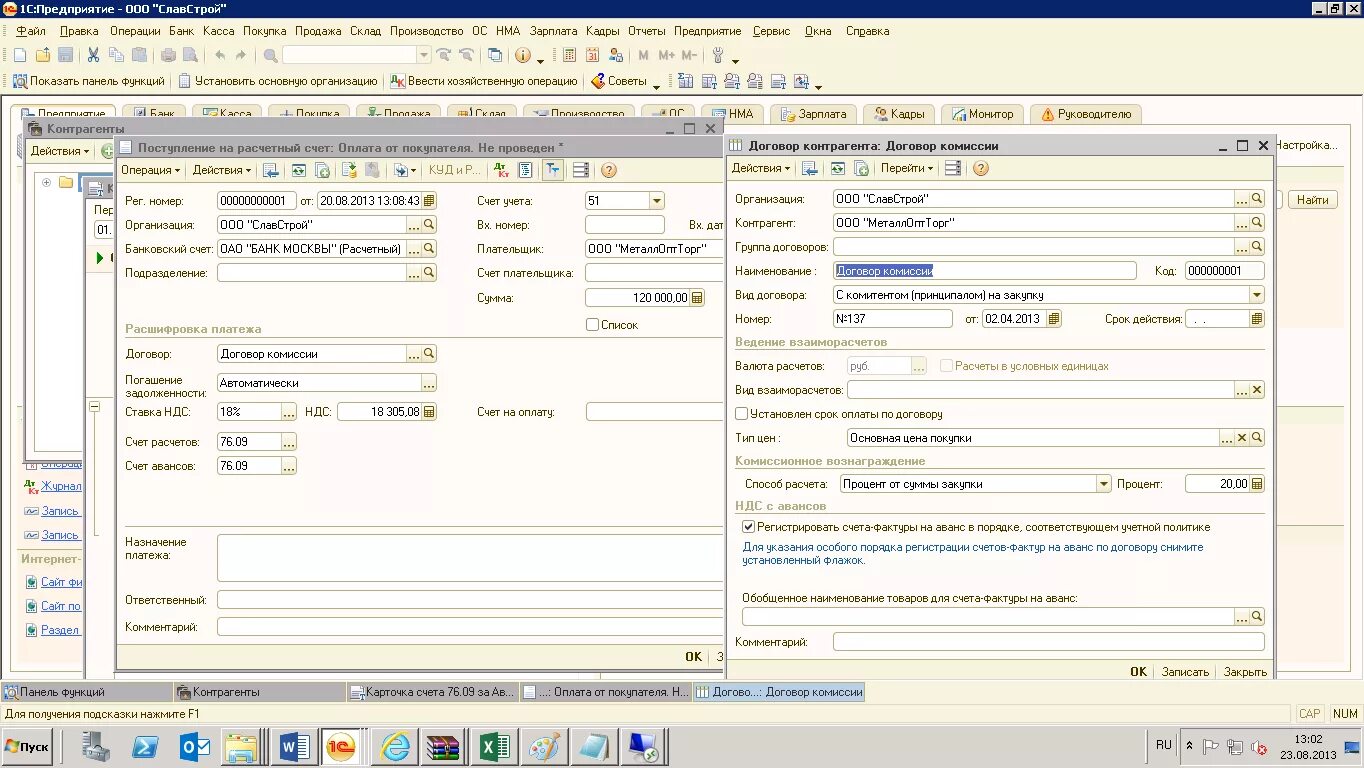Open the Счет учета 51 dropdown
Screen dimensions: 1364x768
click(x=656, y=201)
